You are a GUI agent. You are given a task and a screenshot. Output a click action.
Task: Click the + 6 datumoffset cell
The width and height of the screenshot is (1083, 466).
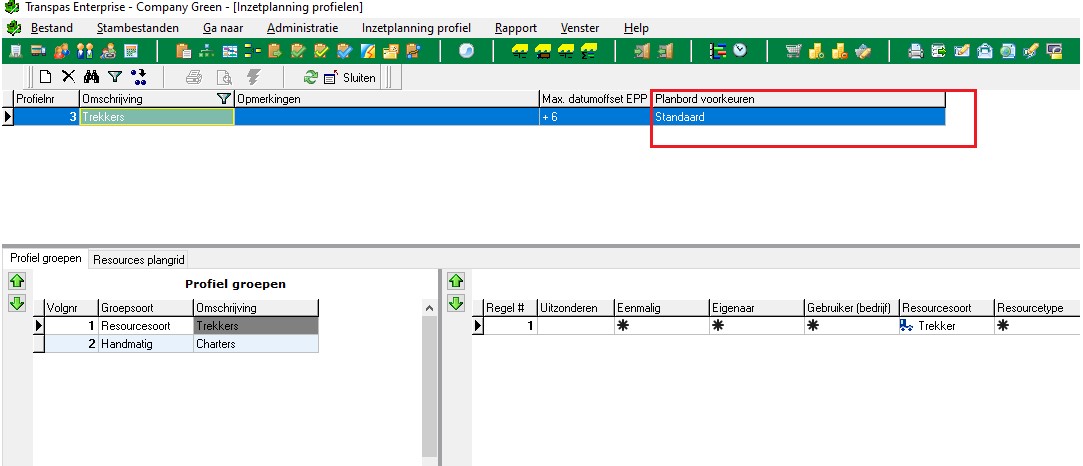tap(595, 117)
